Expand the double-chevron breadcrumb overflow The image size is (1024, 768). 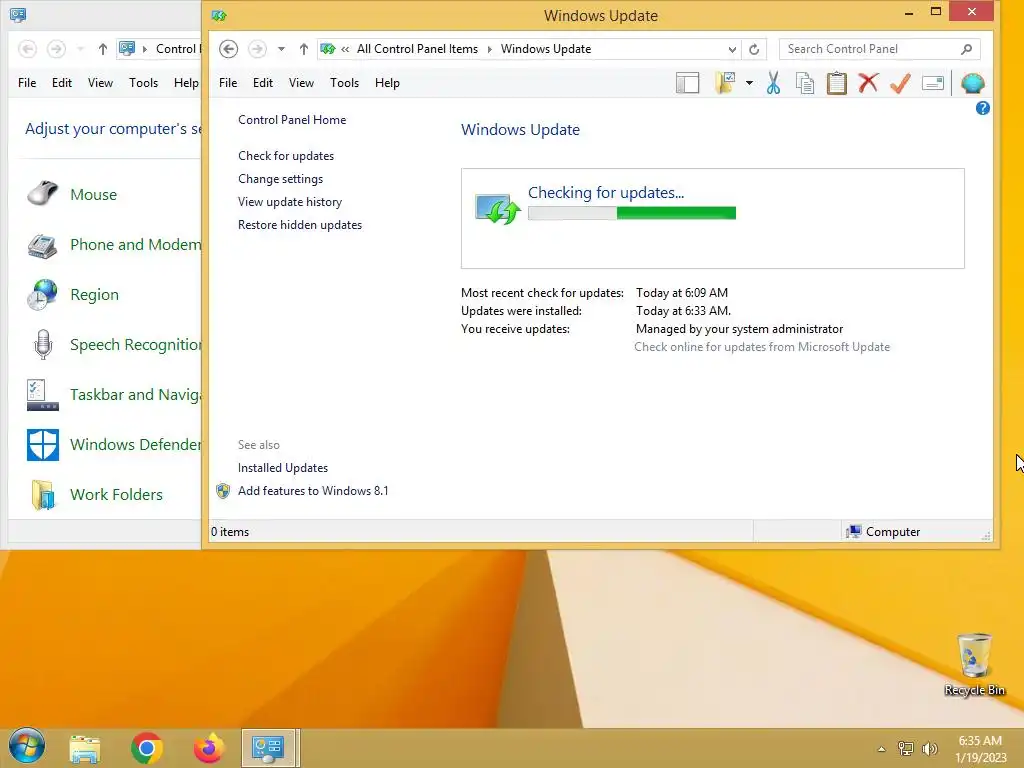[345, 49]
